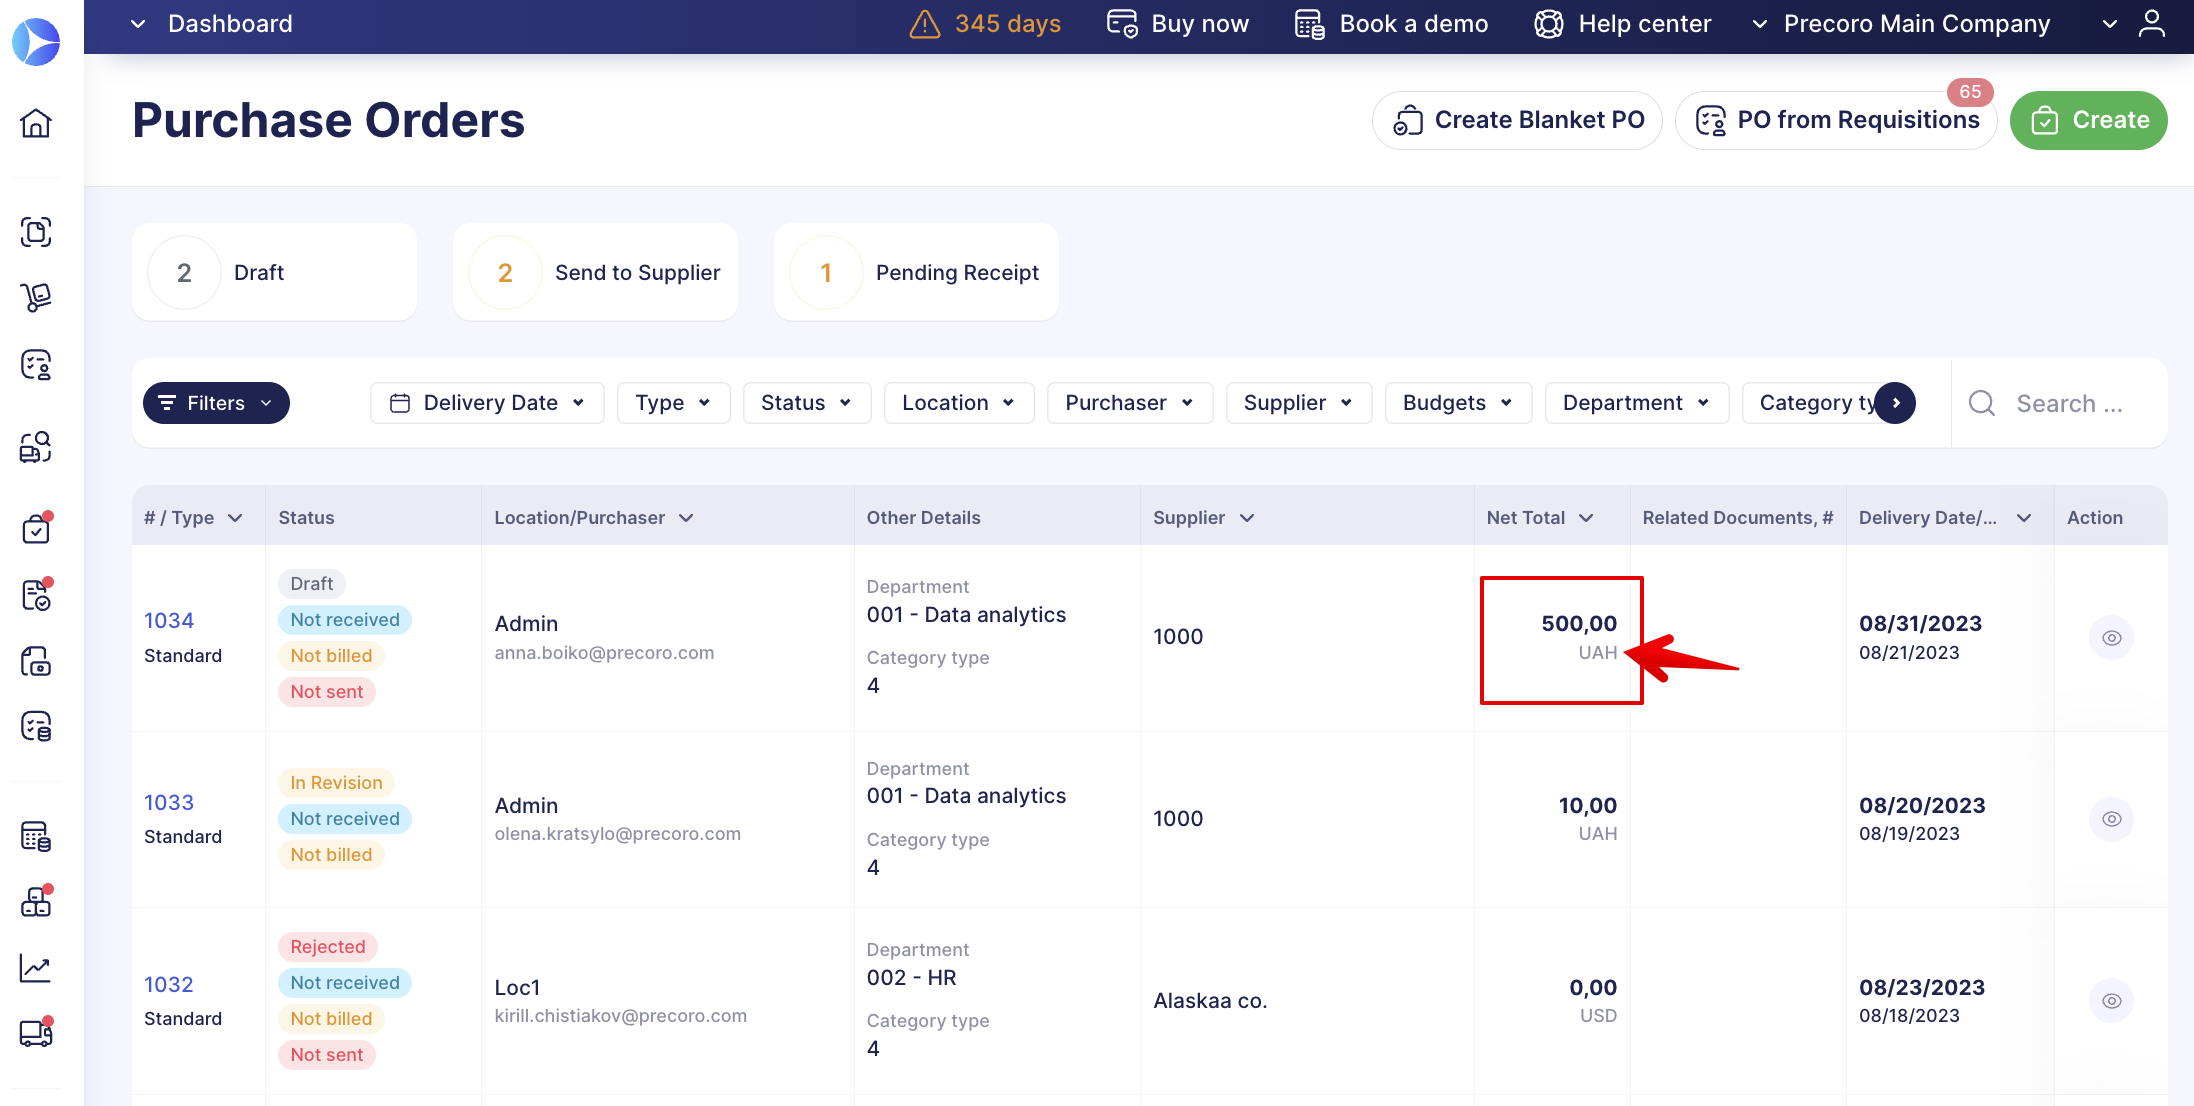Open the Status filter dropdown

807,403
